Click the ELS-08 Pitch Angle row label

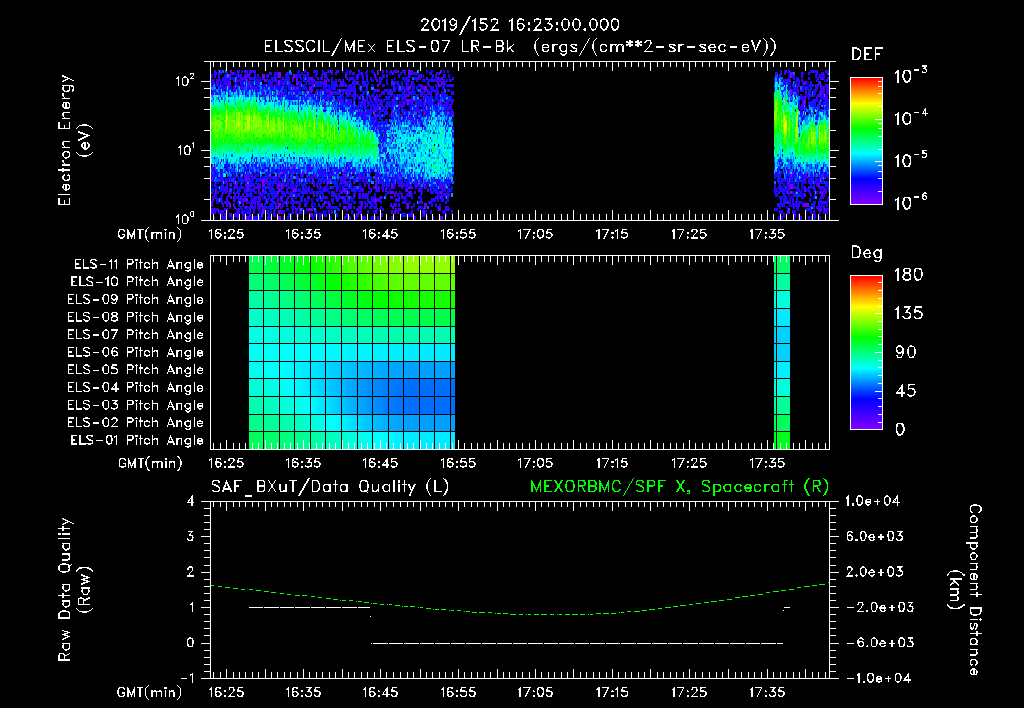tap(135, 317)
